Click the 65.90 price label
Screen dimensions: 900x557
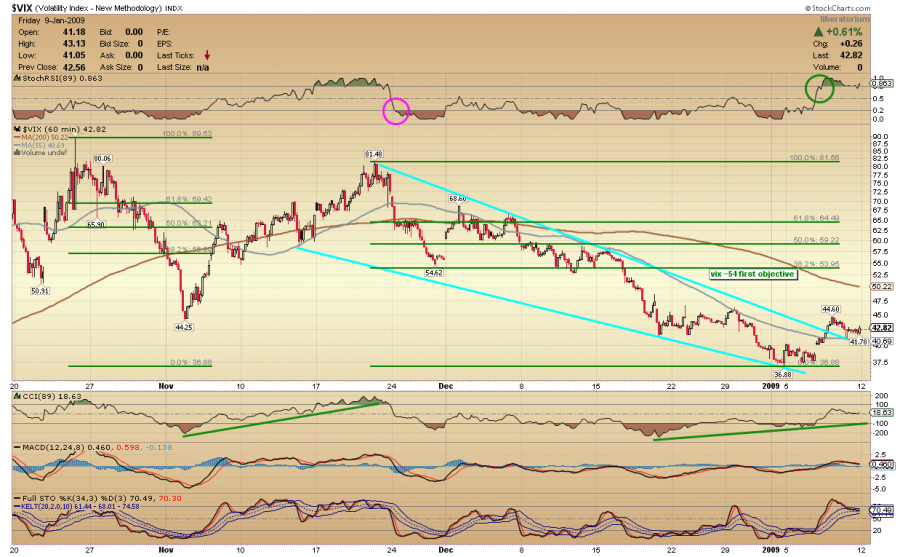tap(96, 225)
